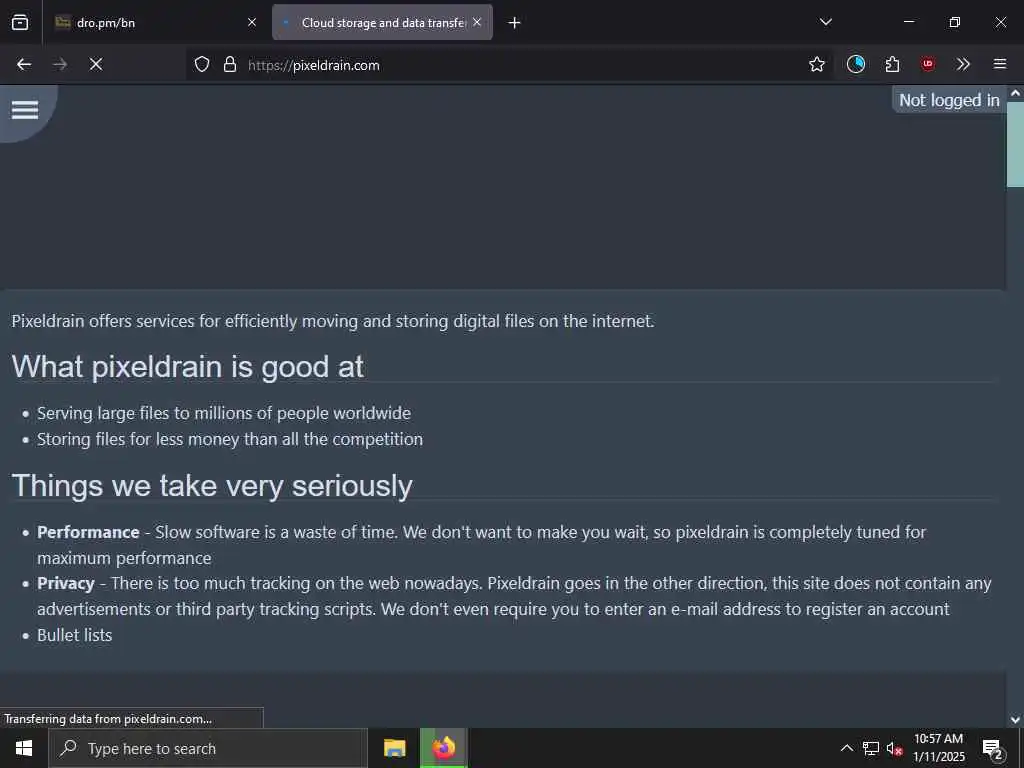Show more tools overflow chevron
The image size is (1024, 768).
963,64
